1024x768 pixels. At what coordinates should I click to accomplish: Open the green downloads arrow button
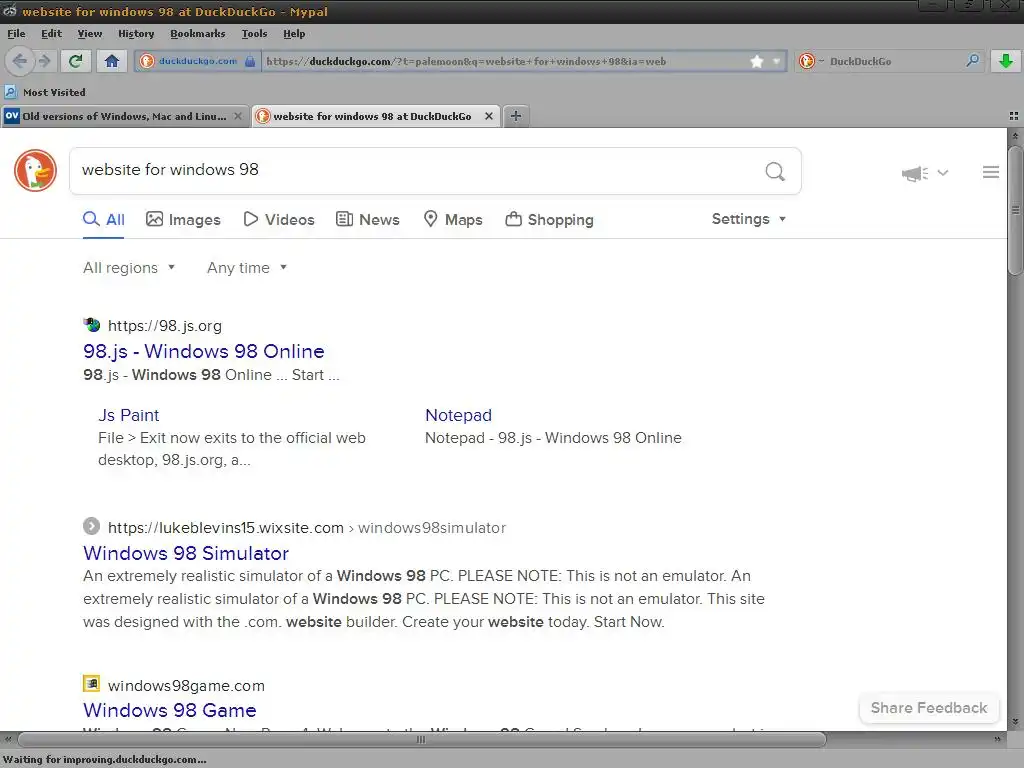[x=1006, y=61]
